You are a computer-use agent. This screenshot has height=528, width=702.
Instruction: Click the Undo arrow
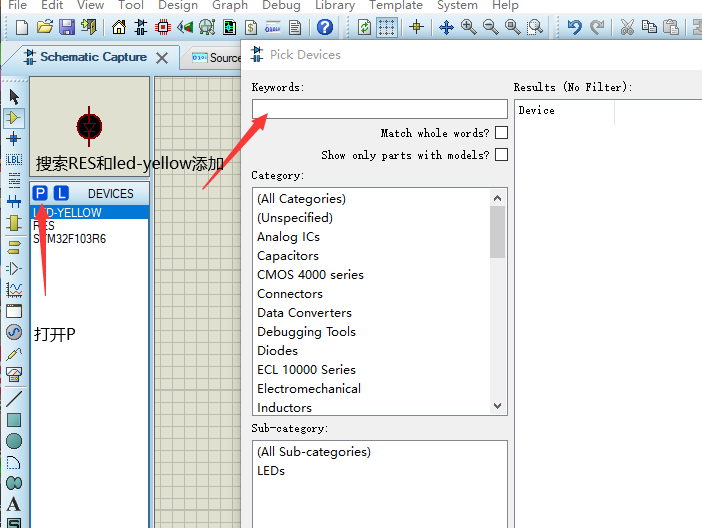(574, 27)
